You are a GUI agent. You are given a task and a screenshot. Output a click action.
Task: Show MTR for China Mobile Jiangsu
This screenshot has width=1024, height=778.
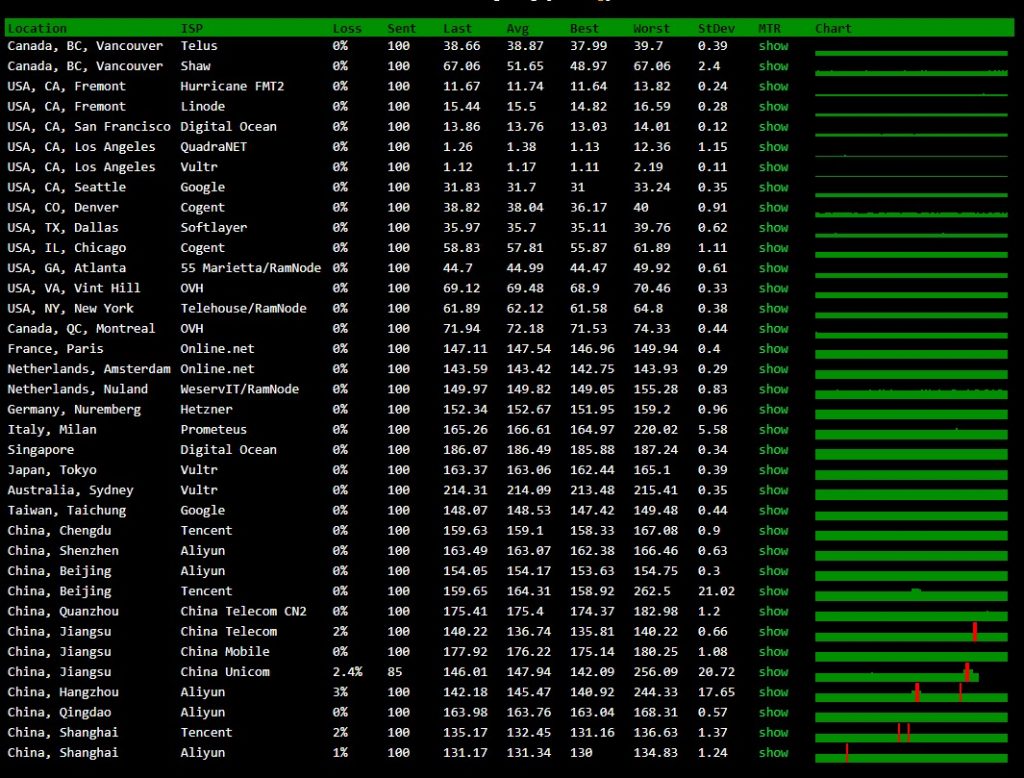coord(773,653)
